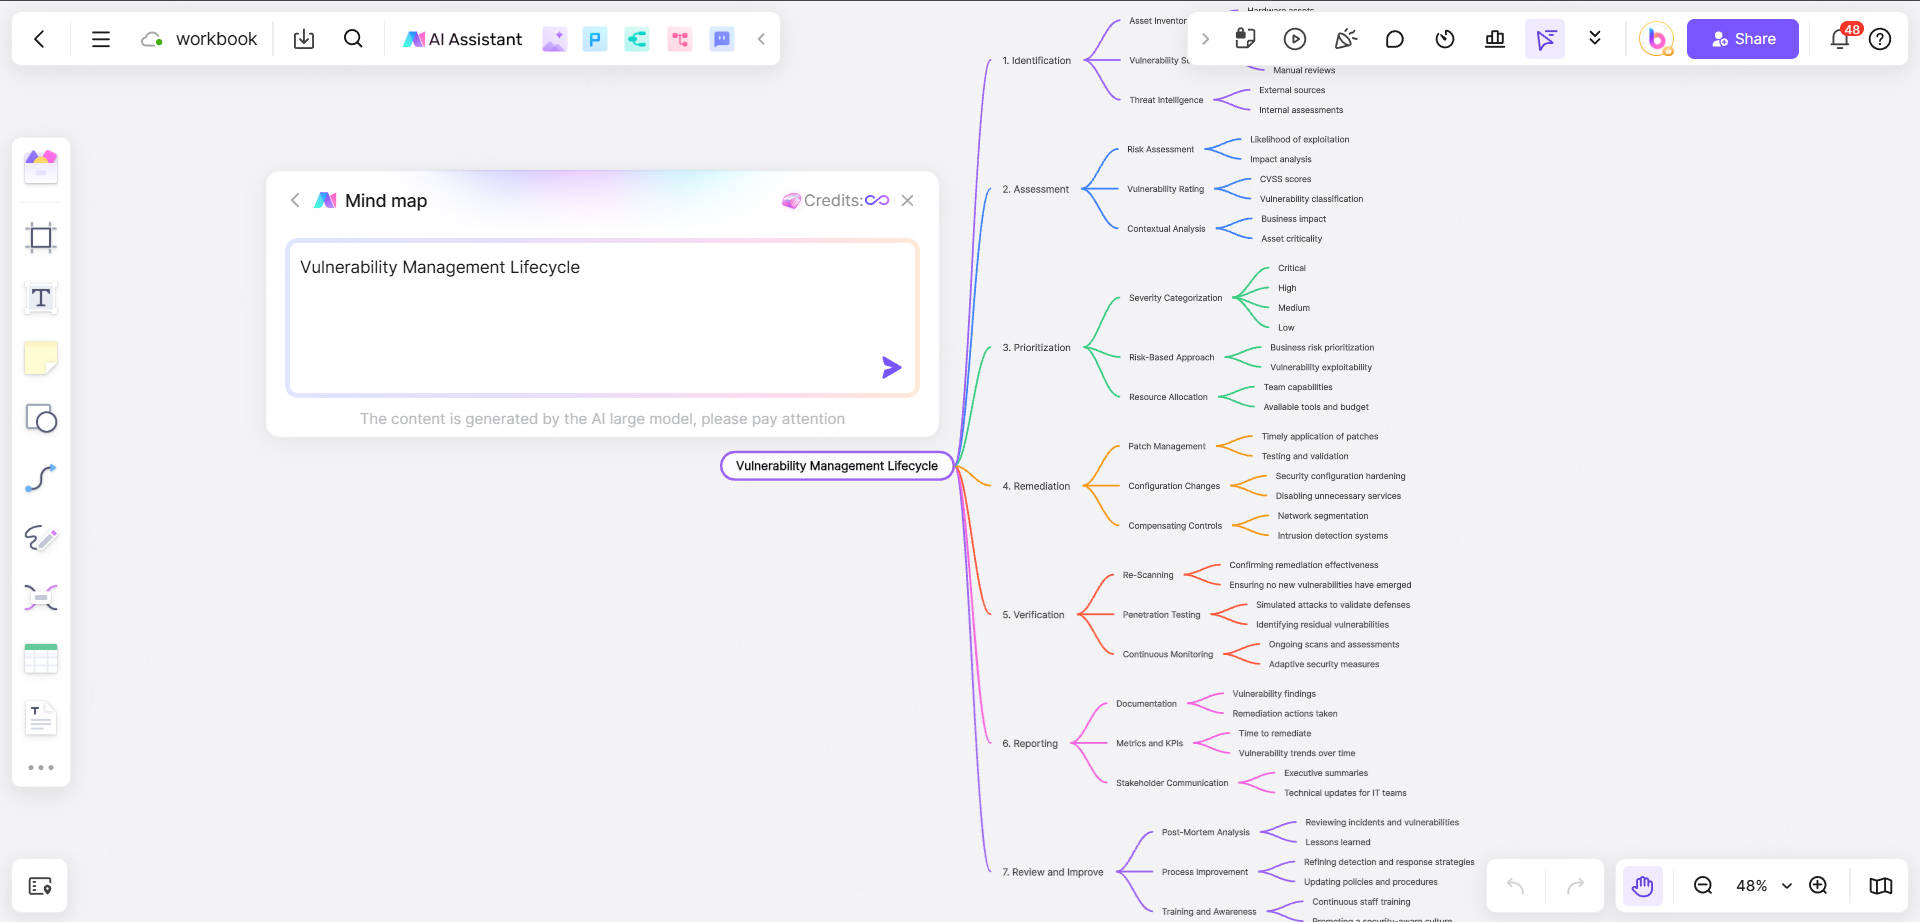Image resolution: width=1920 pixels, height=922 pixels.
Task: Select the Connector tool
Action: click(x=40, y=478)
